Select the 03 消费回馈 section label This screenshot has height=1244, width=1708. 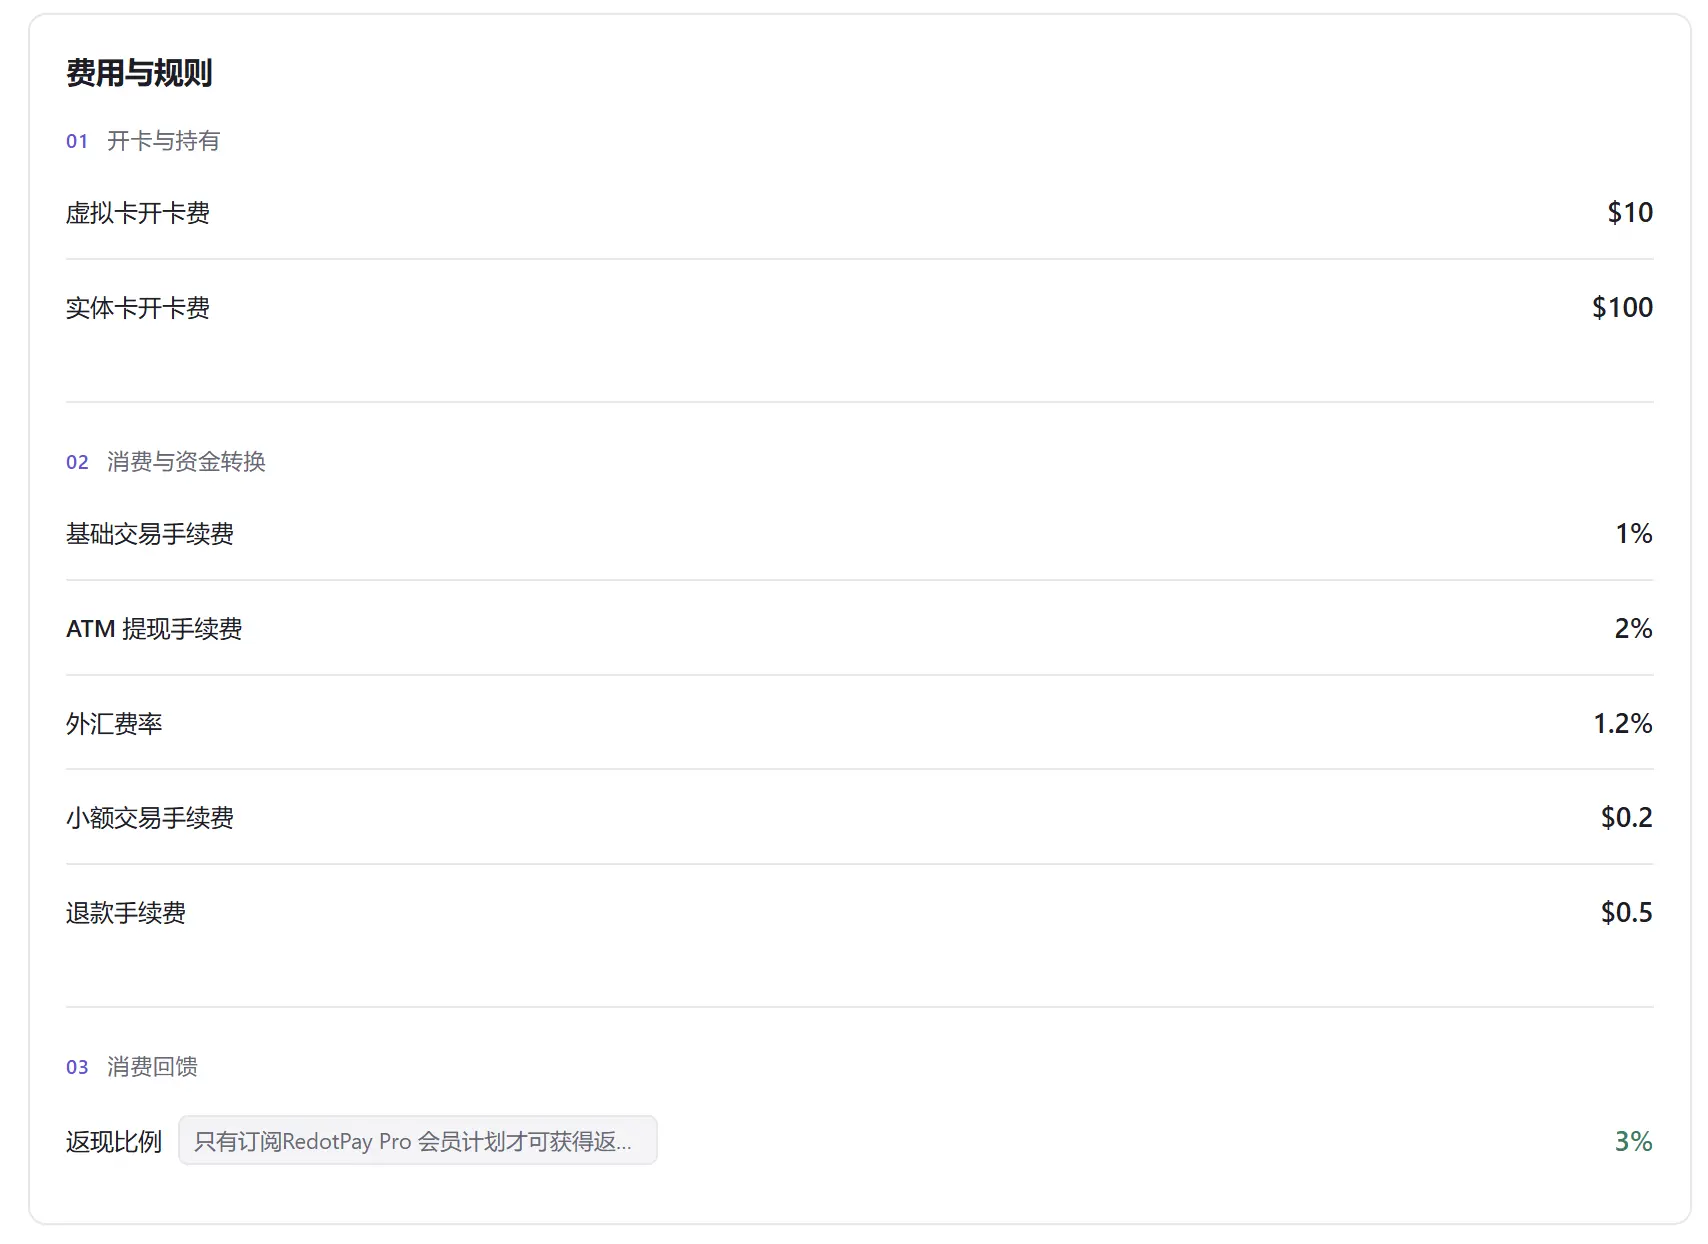click(x=132, y=1067)
